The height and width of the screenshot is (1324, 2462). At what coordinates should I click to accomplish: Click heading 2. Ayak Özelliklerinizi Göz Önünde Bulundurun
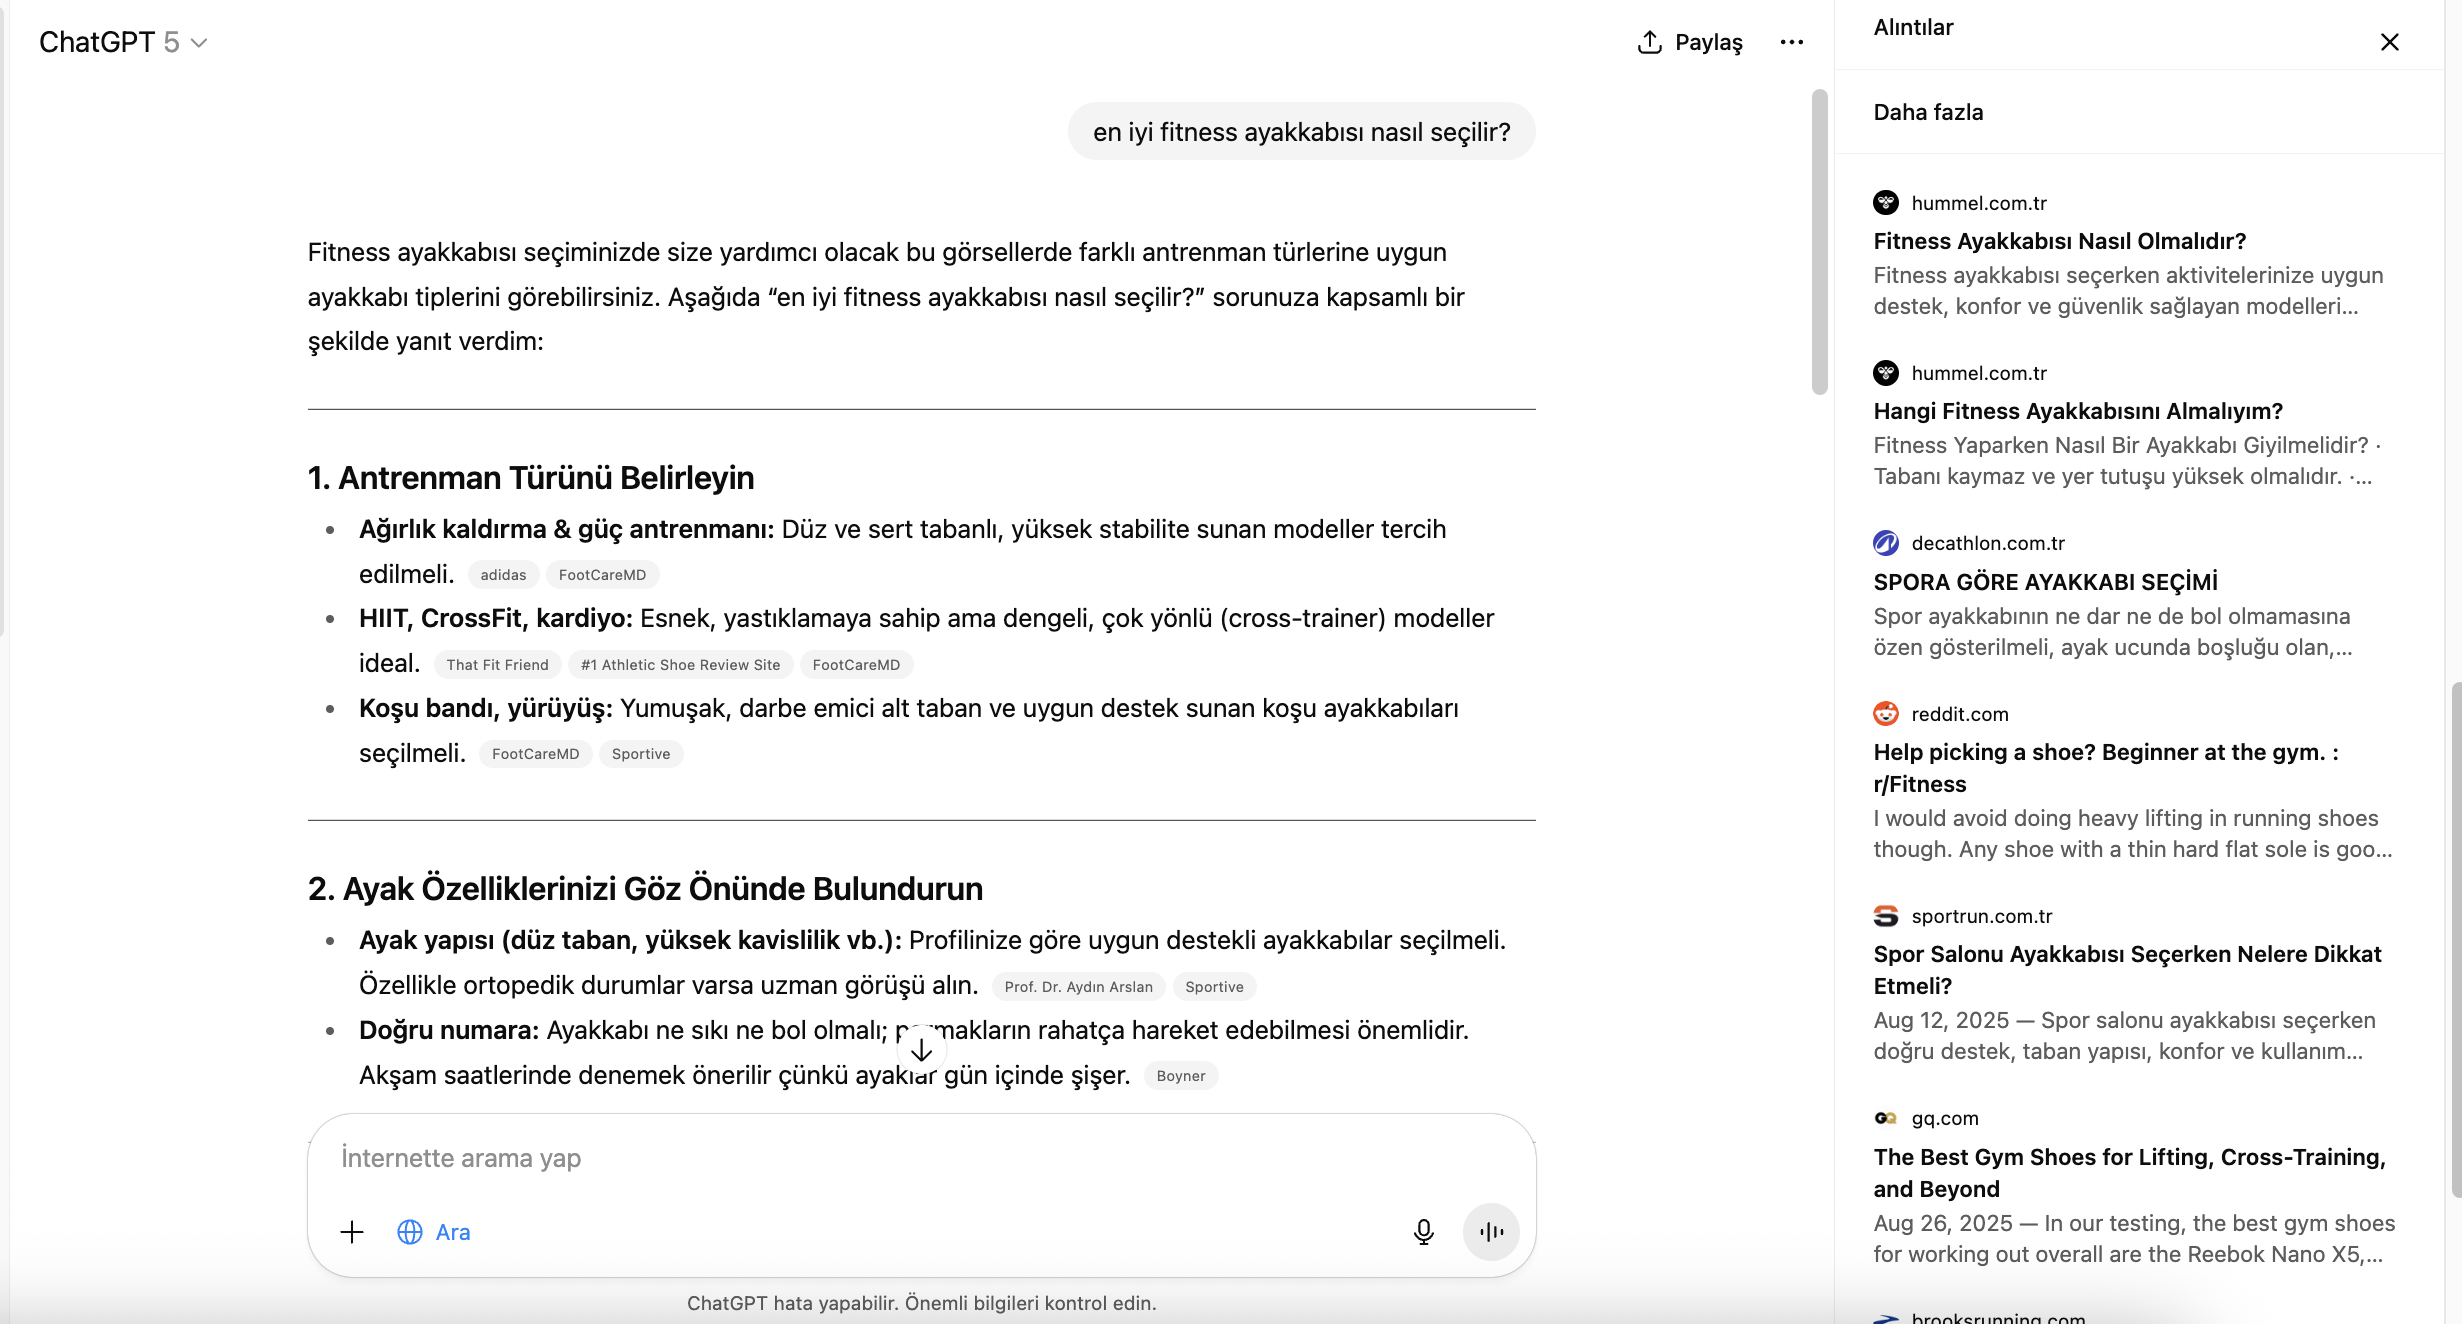[646, 889]
